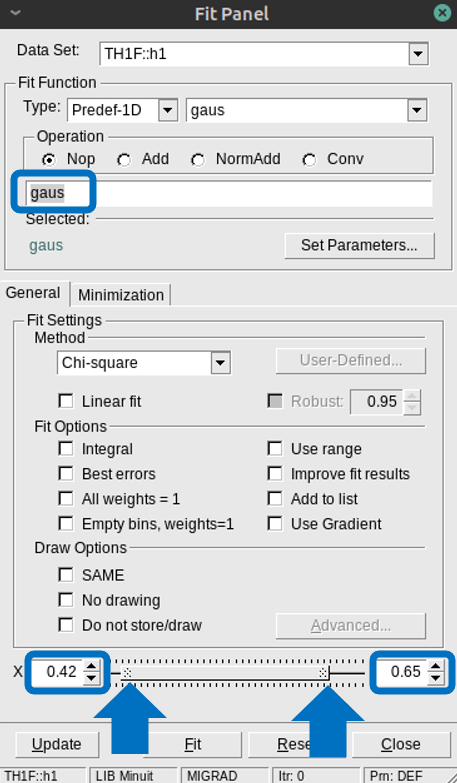Enable the Integral fit option

[x=66, y=448]
